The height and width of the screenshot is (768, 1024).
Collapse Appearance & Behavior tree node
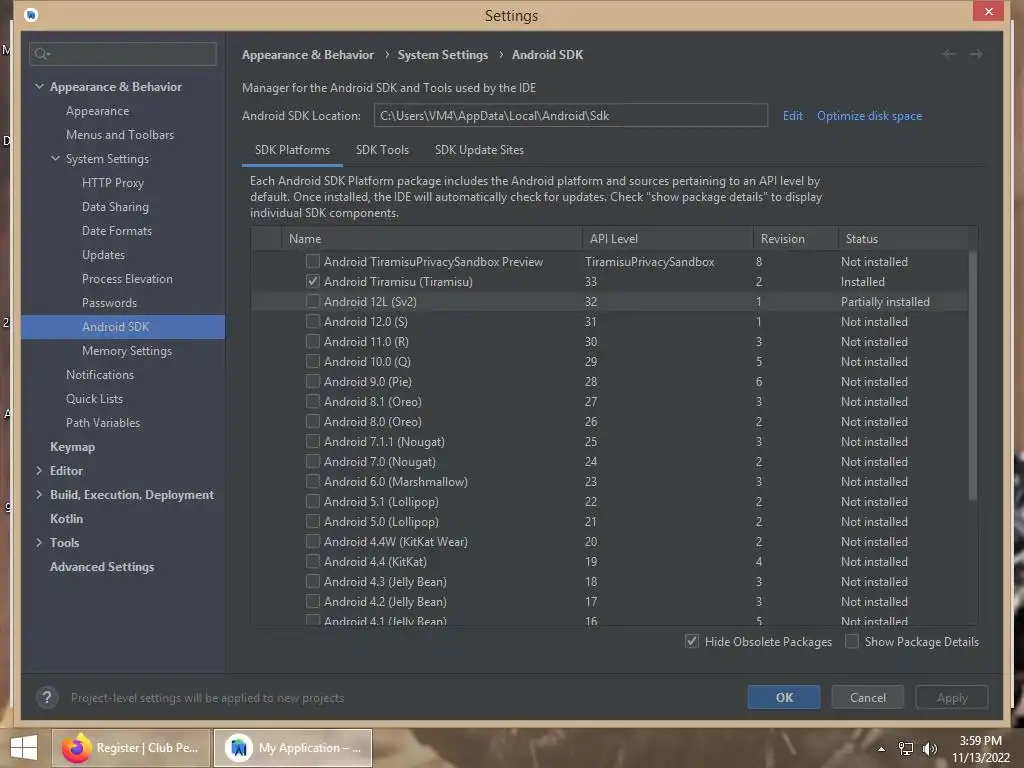(39, 86)
